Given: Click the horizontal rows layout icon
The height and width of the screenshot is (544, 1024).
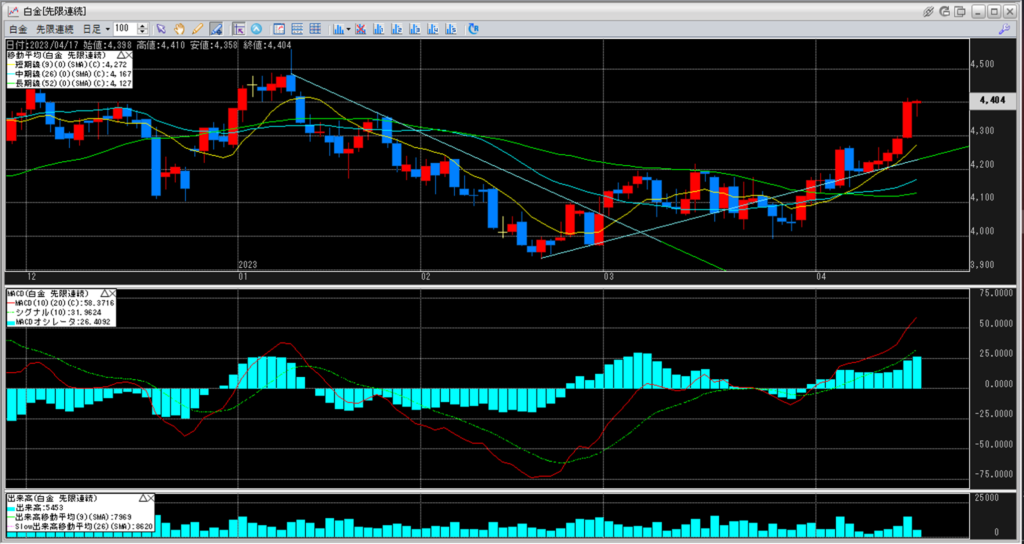Looking at the screenshot, I should click(x=297, y=29).
